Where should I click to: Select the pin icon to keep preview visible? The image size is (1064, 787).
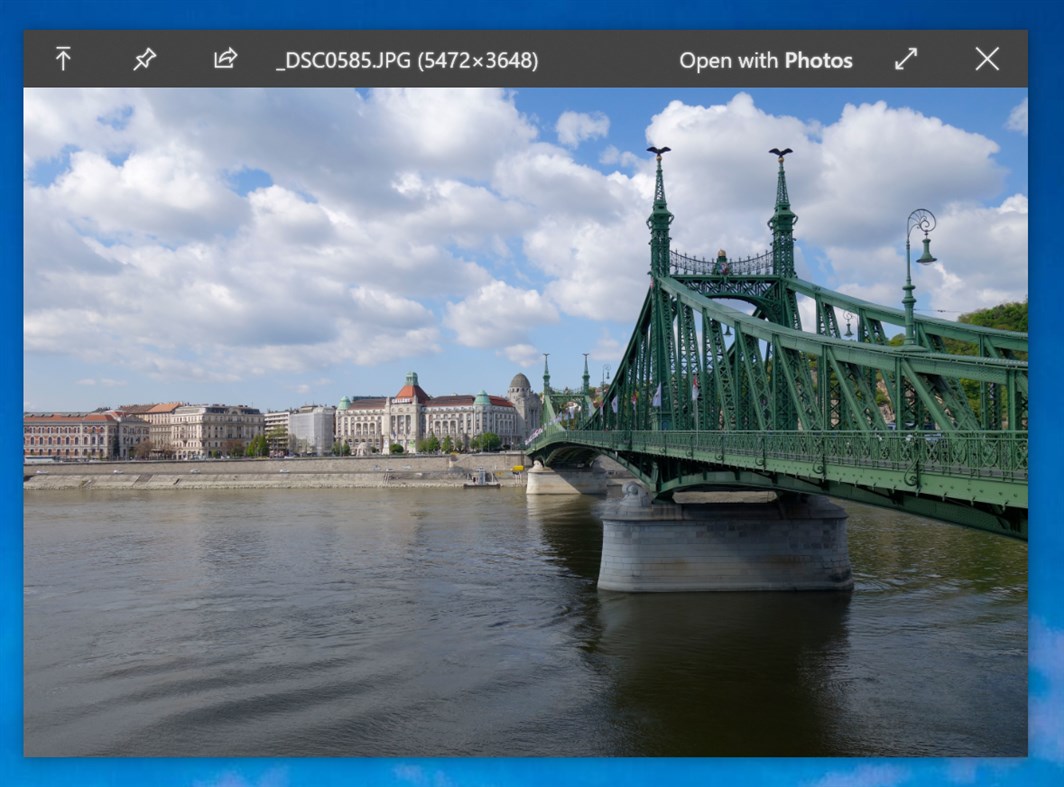[143, 59]
